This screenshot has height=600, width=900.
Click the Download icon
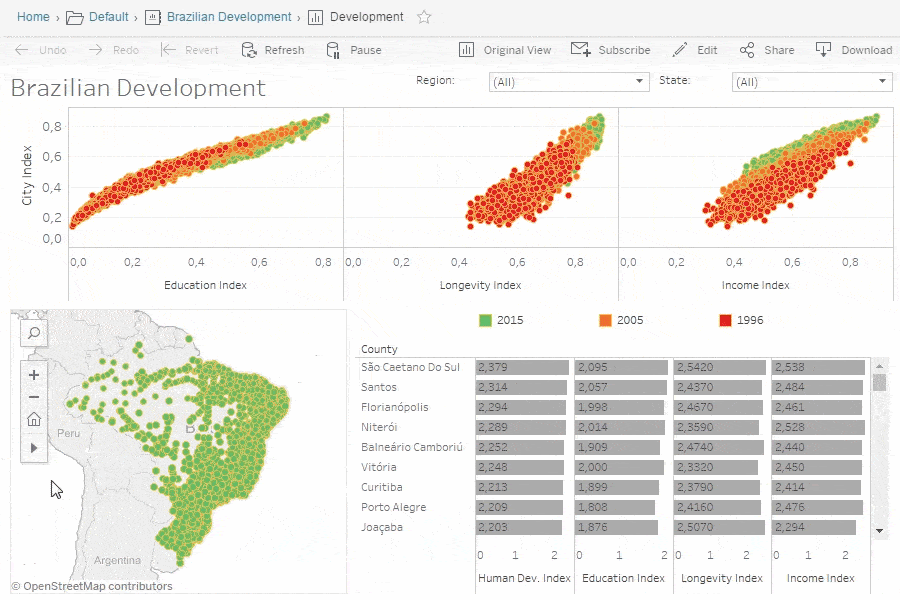click(822, 49)
